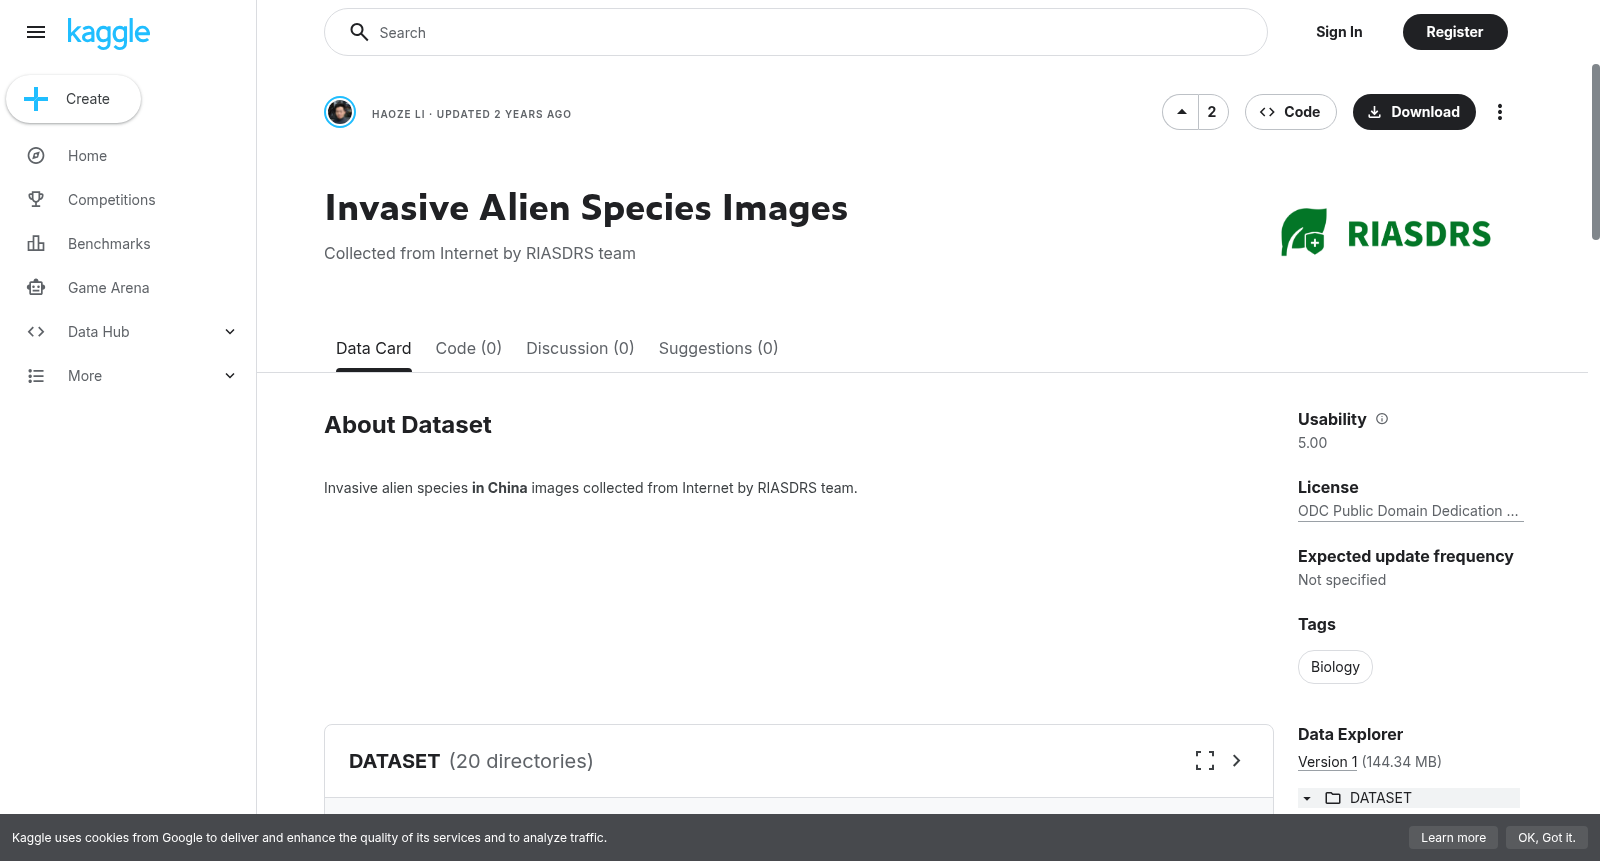Select the Biology tag
The image size is (1600, 861).
[x=1335, y=667]
